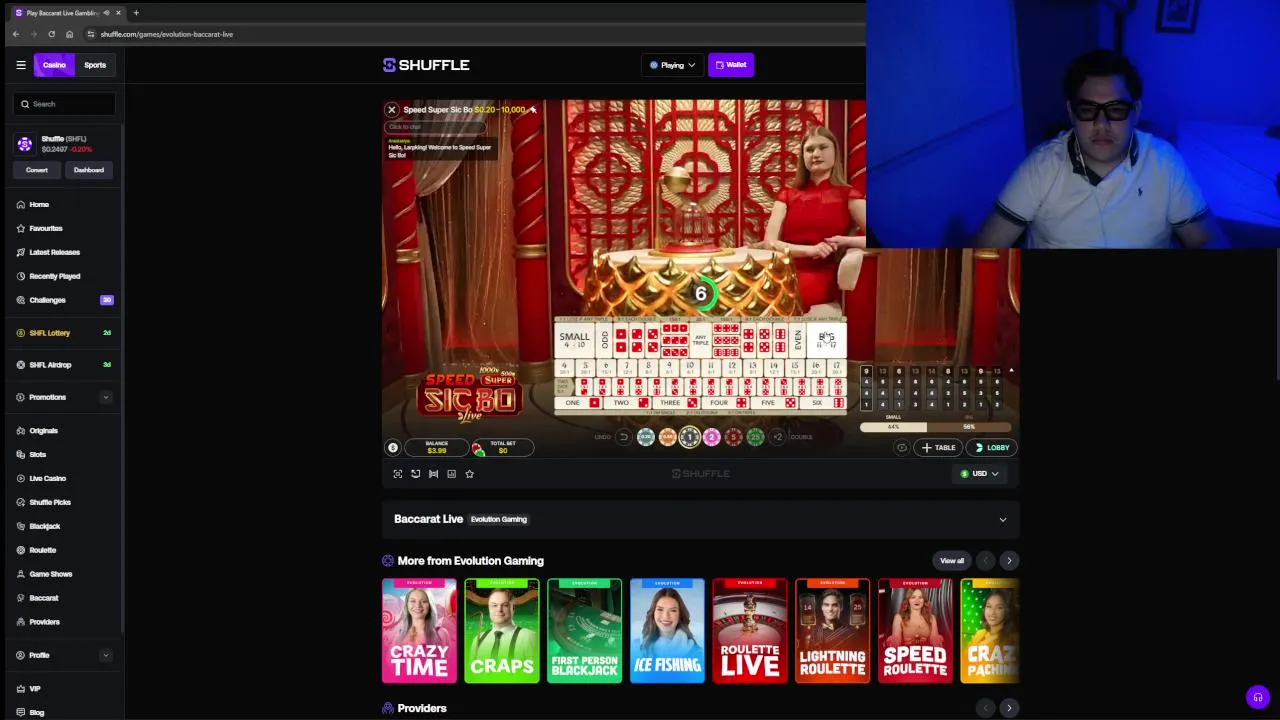Toggle fullscreen mode icon below the game
Viewport: 1280px width, 720px height.
click(x=398, y=474)
